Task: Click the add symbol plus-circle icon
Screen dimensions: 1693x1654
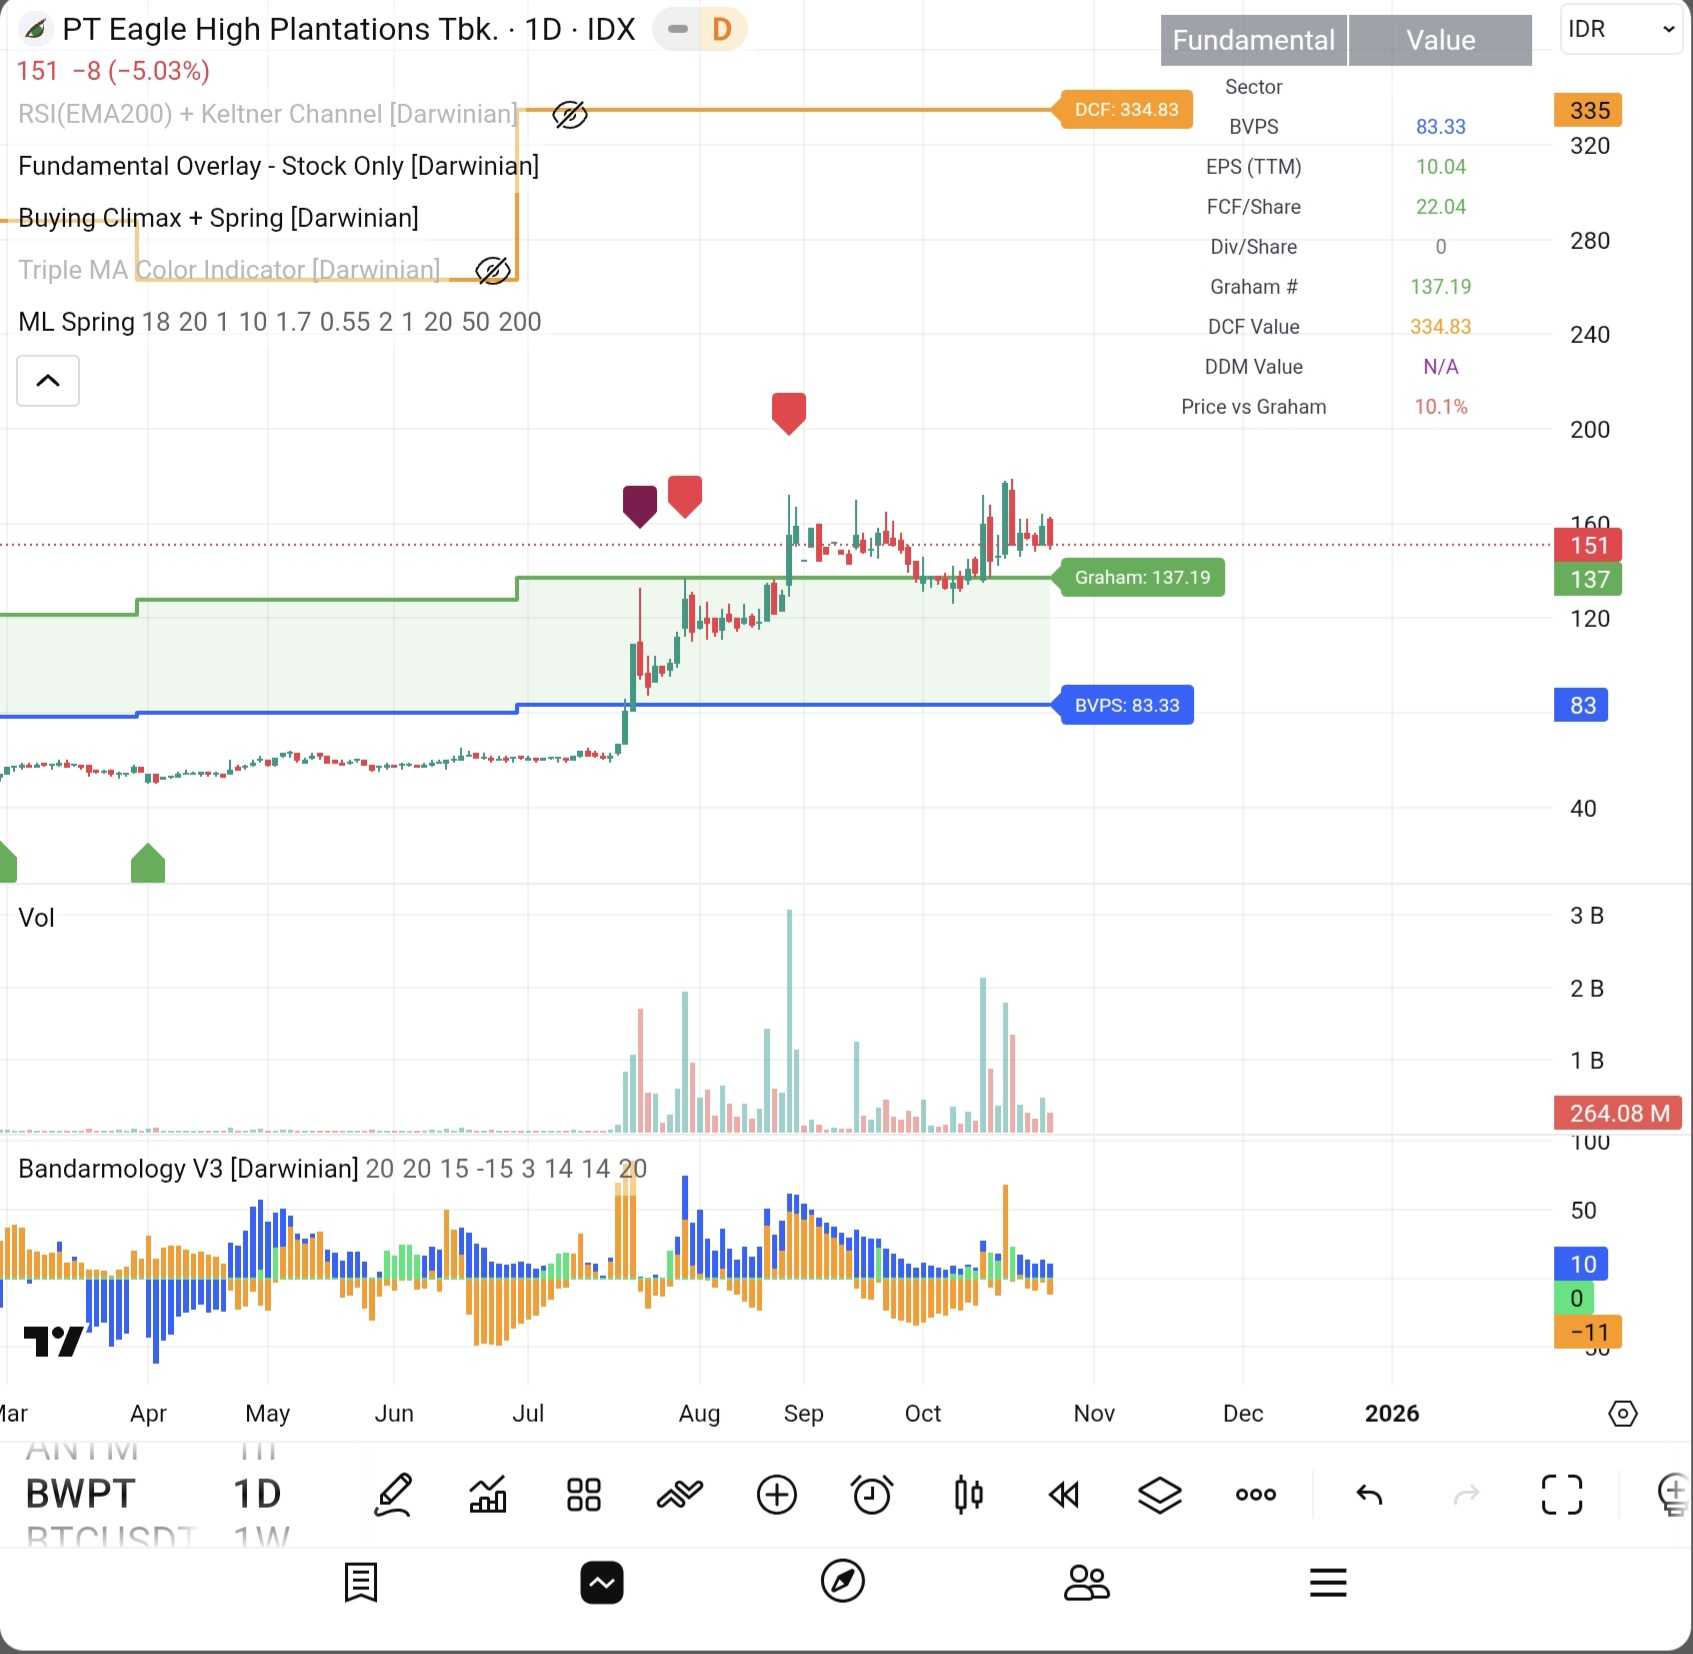Action: [777, 1495]
